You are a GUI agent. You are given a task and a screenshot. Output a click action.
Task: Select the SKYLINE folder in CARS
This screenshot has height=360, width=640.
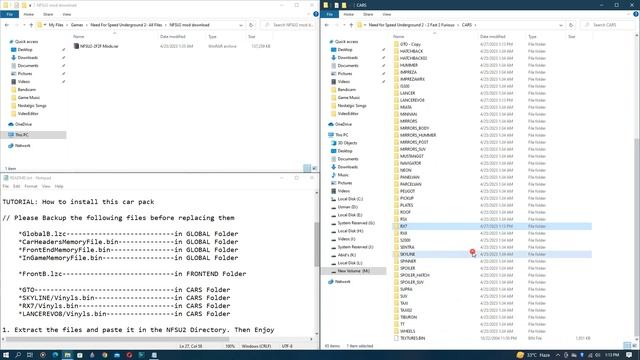[492, 254]
